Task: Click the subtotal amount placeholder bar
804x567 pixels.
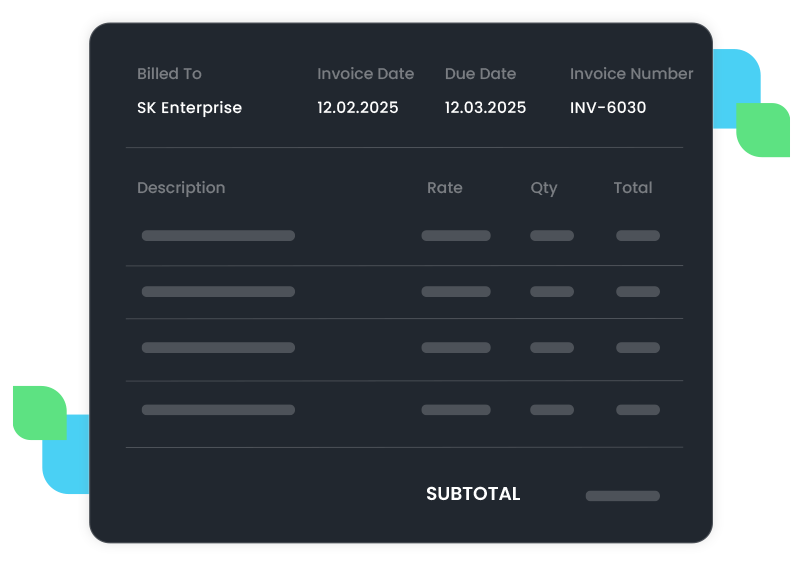Action: 622,496
